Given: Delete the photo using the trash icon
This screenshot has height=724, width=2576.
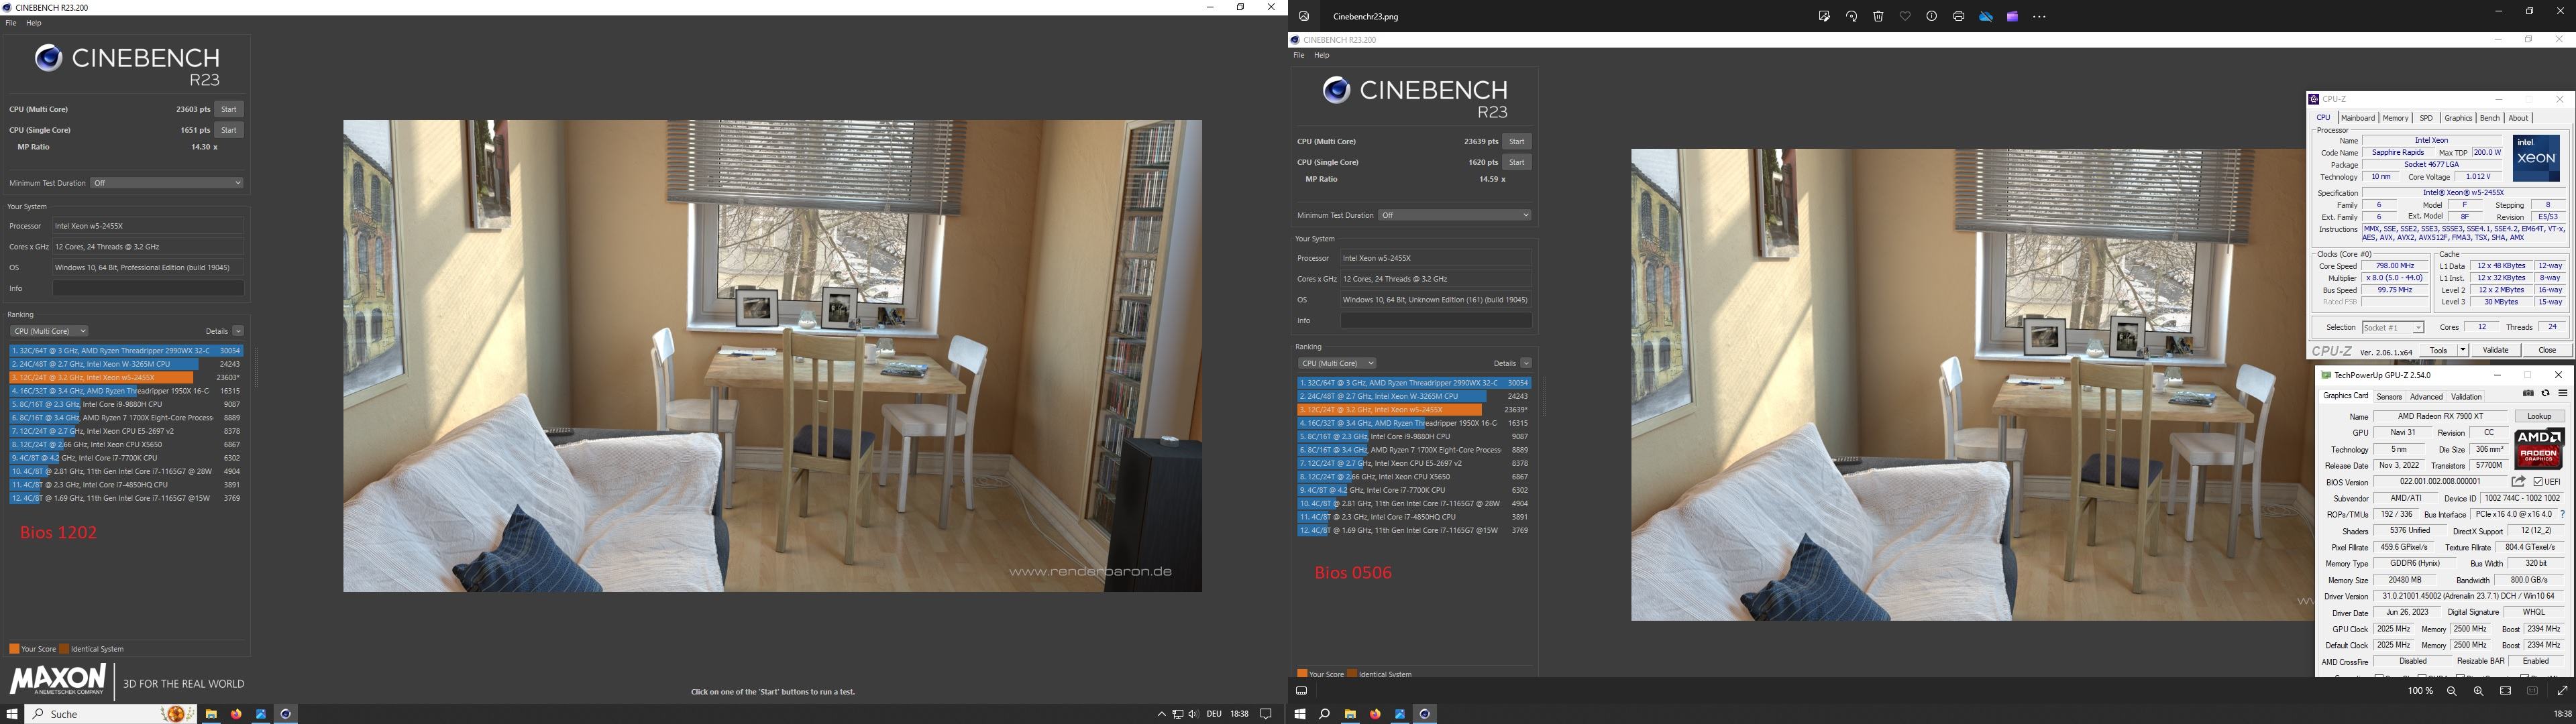Looking at the screenshot, I should click(1878, 16).
